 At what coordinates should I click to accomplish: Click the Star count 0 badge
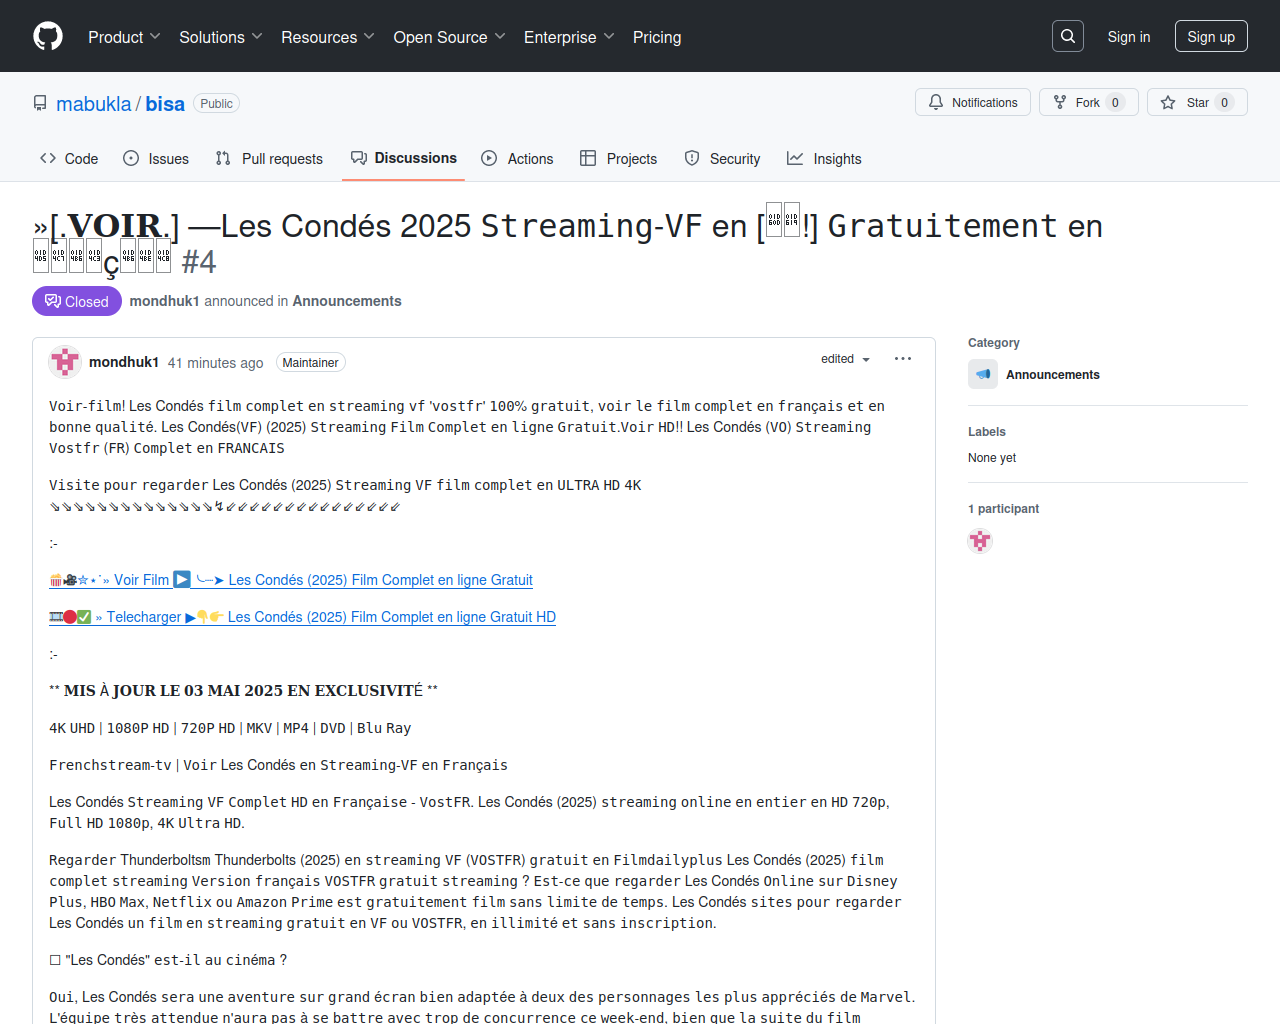(x=1225, y=102)
